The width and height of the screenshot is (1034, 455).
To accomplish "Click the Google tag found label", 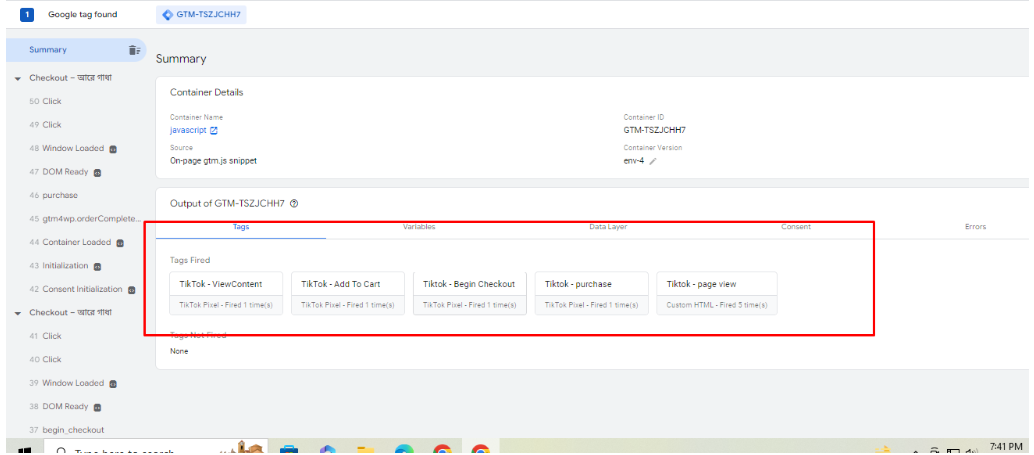I will (82, 15).
